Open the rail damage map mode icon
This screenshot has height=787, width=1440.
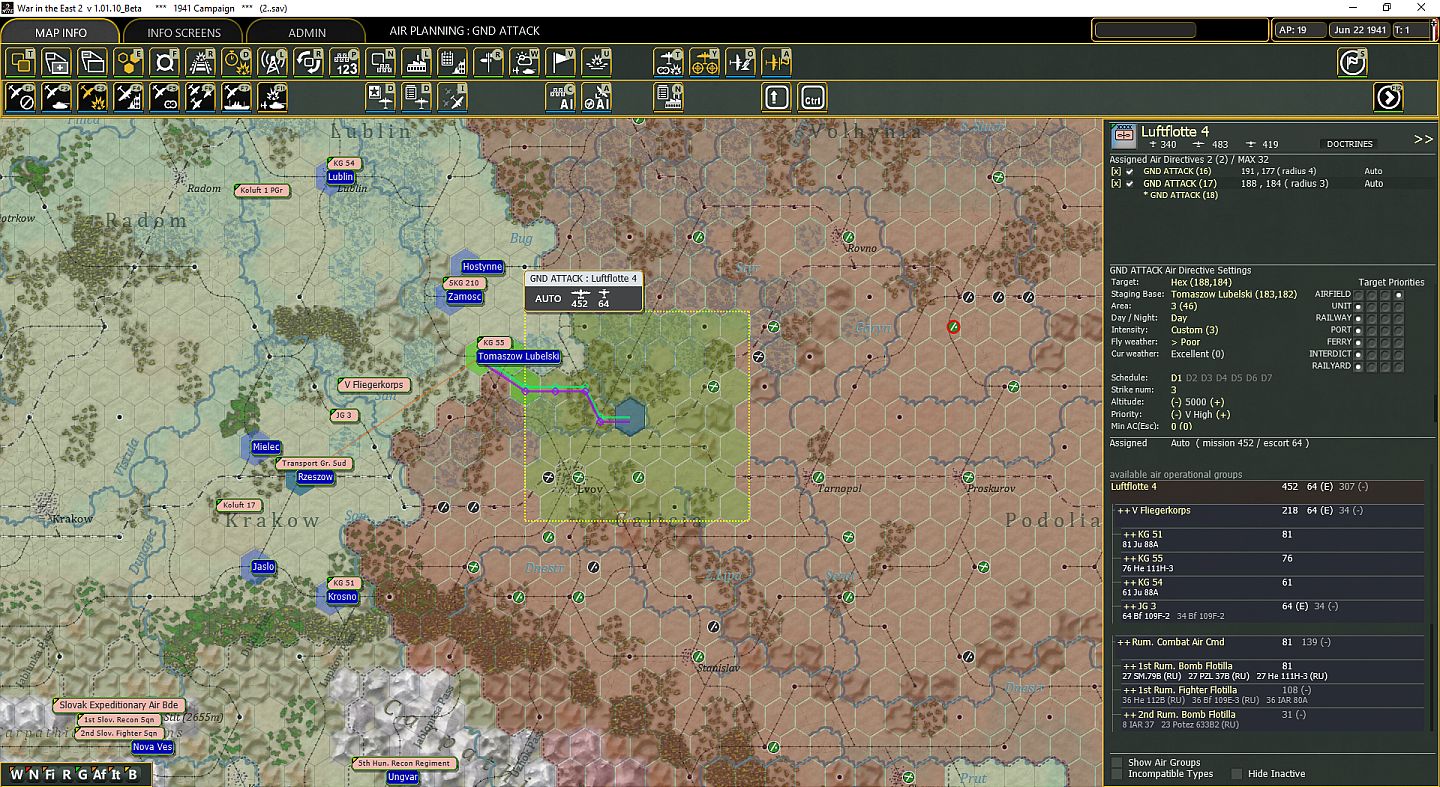point(201,62)
